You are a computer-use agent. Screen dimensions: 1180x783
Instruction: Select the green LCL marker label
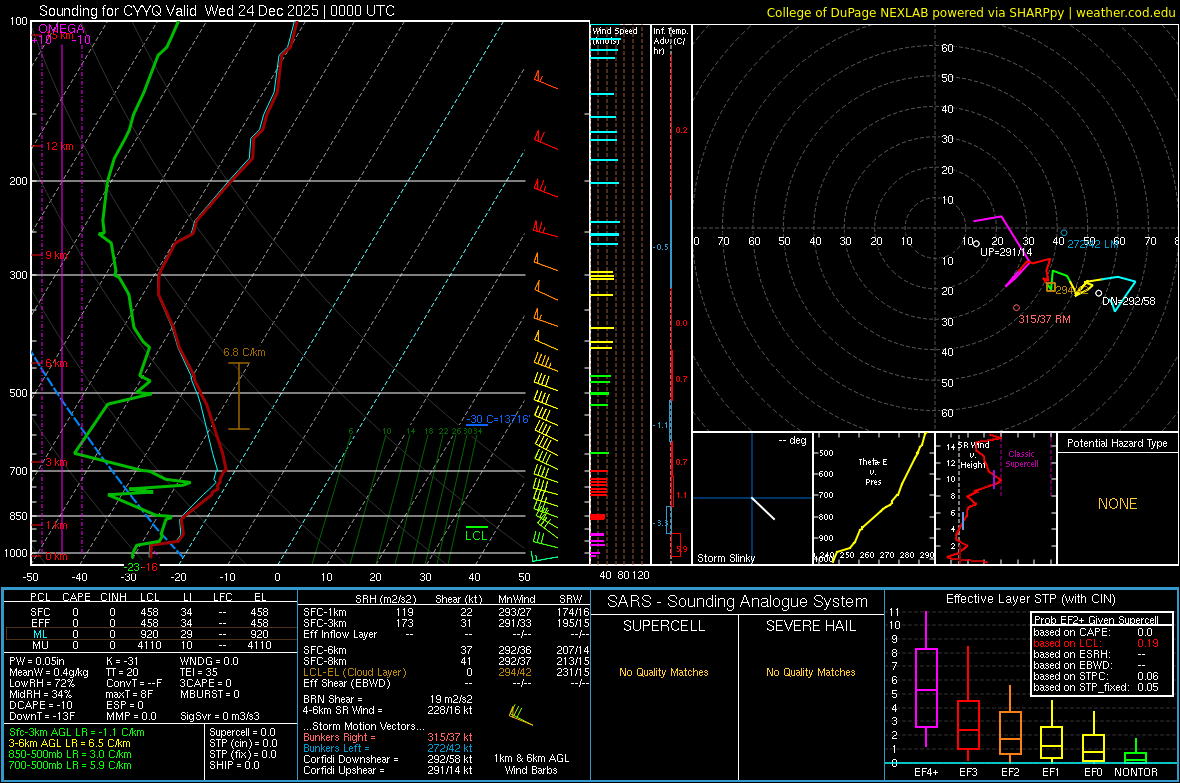tap(476, 535)
